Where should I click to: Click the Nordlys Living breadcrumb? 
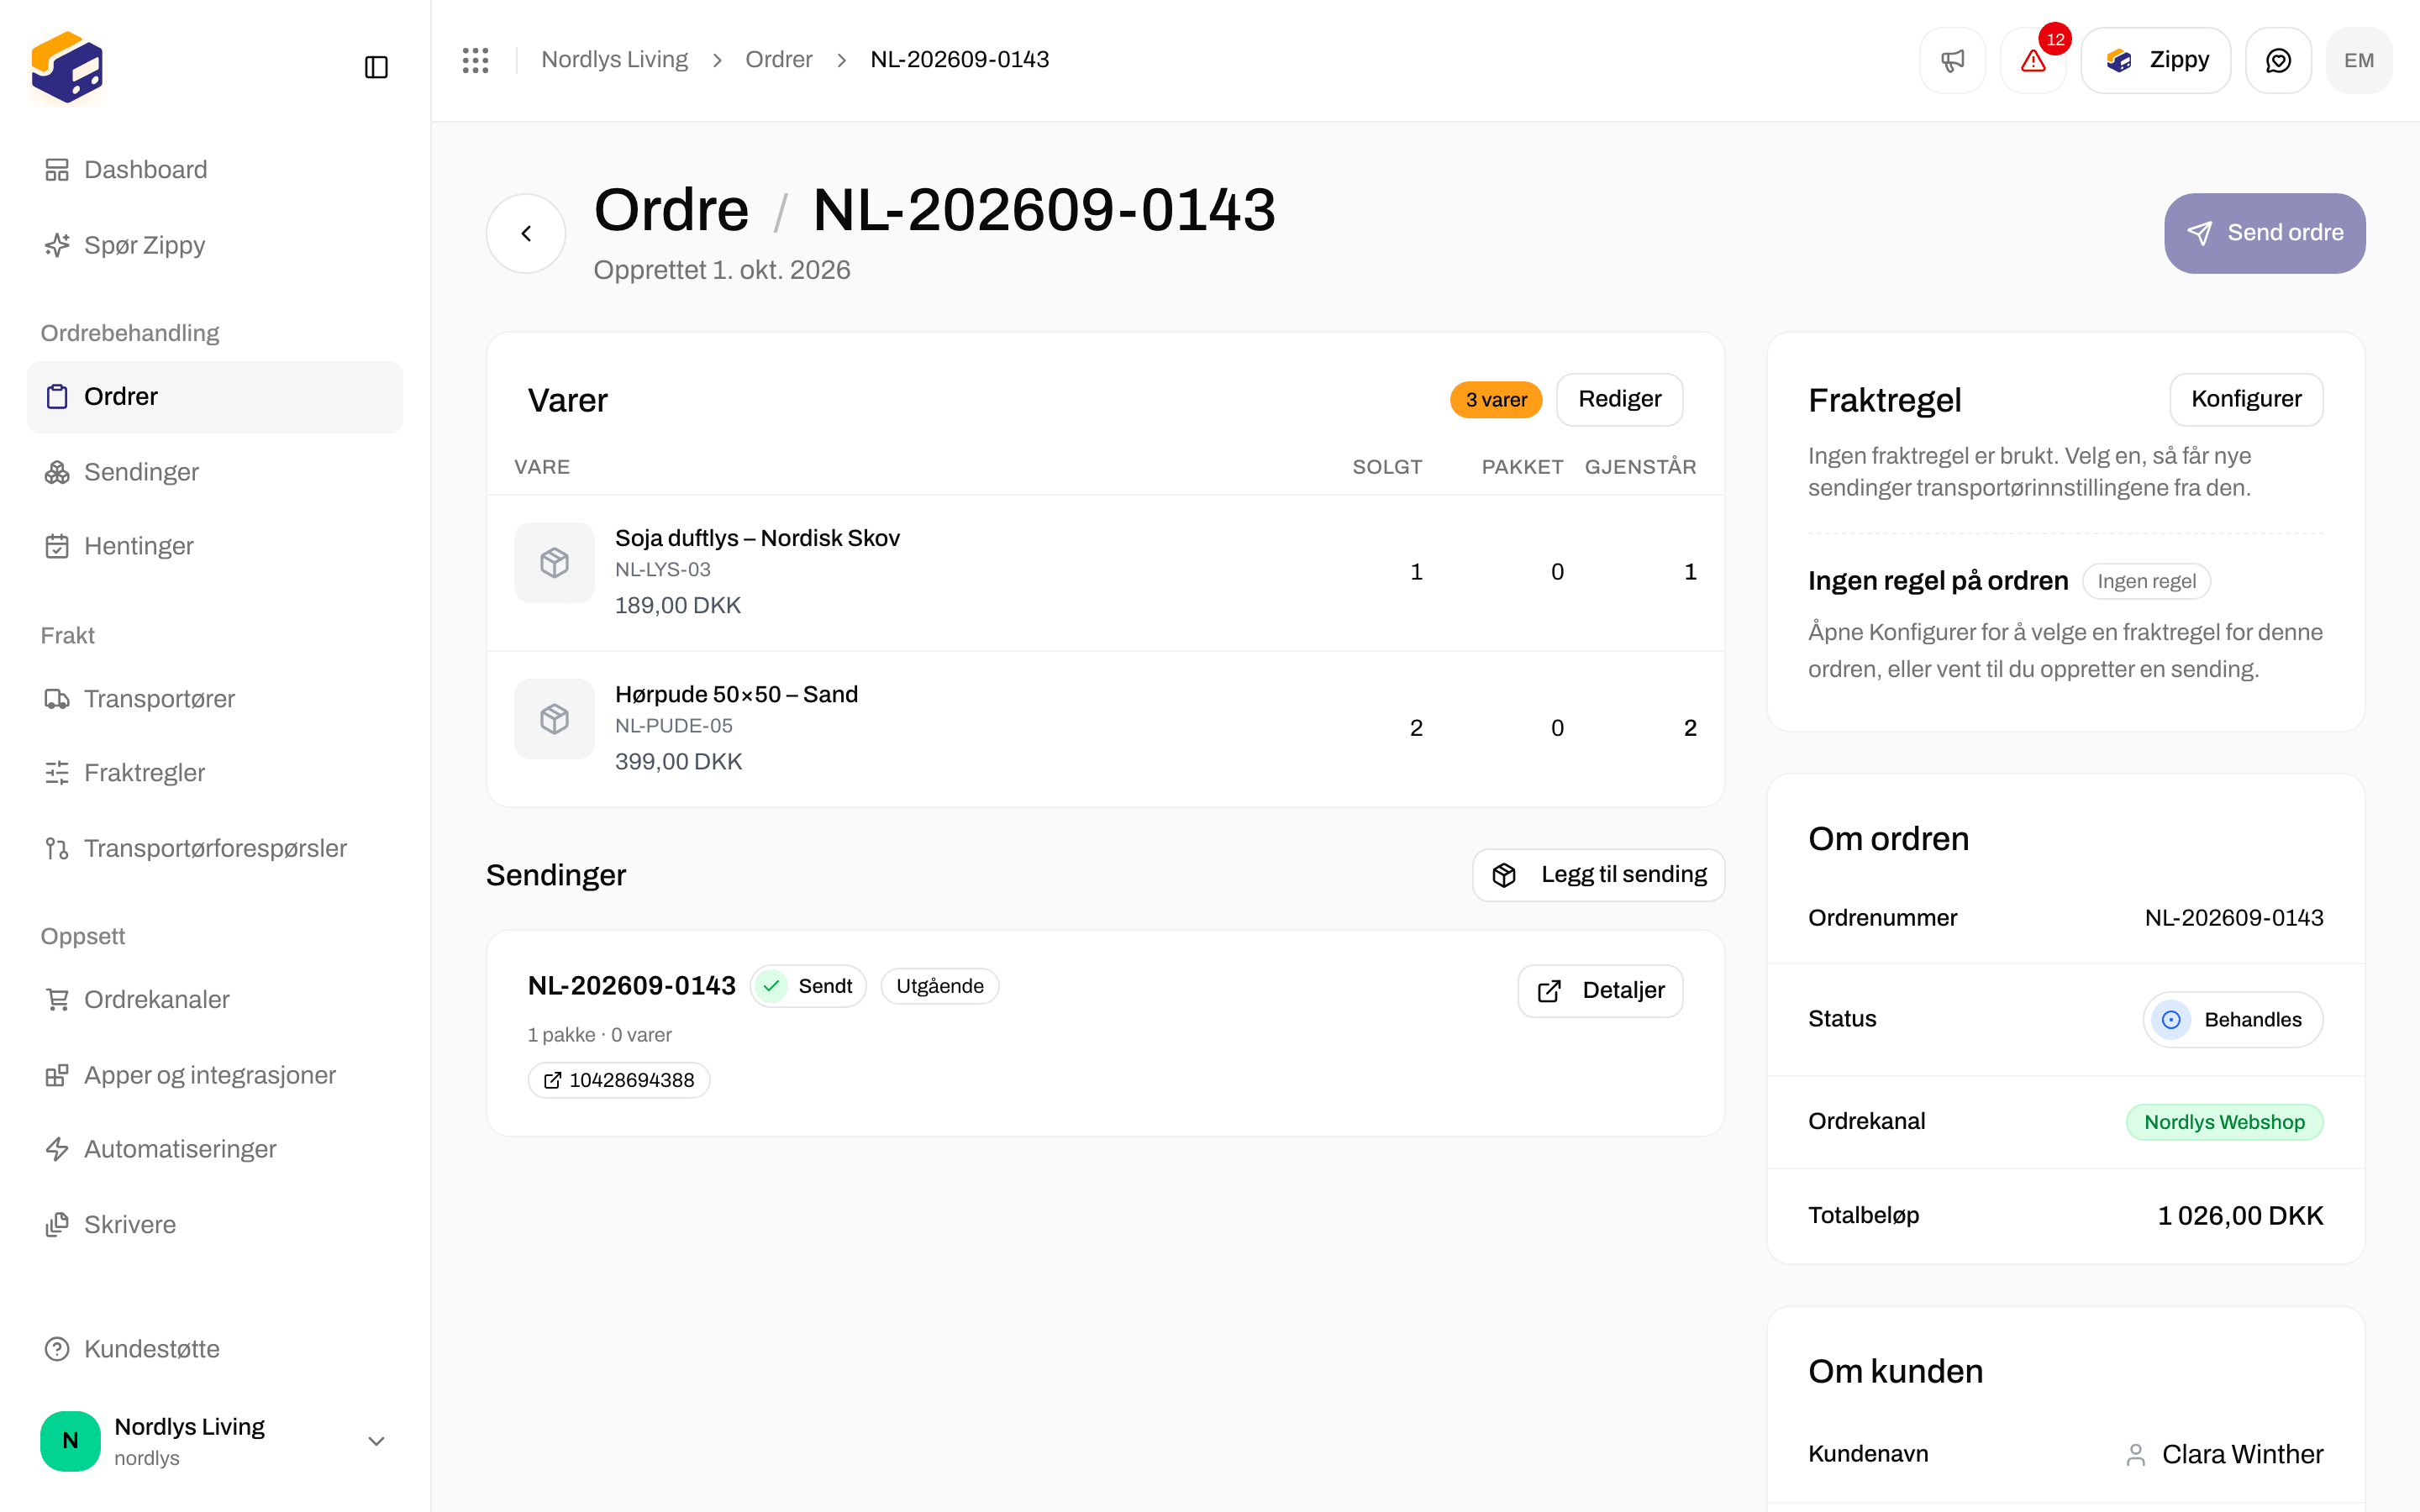pyautogui.click(x=614, y=60)
